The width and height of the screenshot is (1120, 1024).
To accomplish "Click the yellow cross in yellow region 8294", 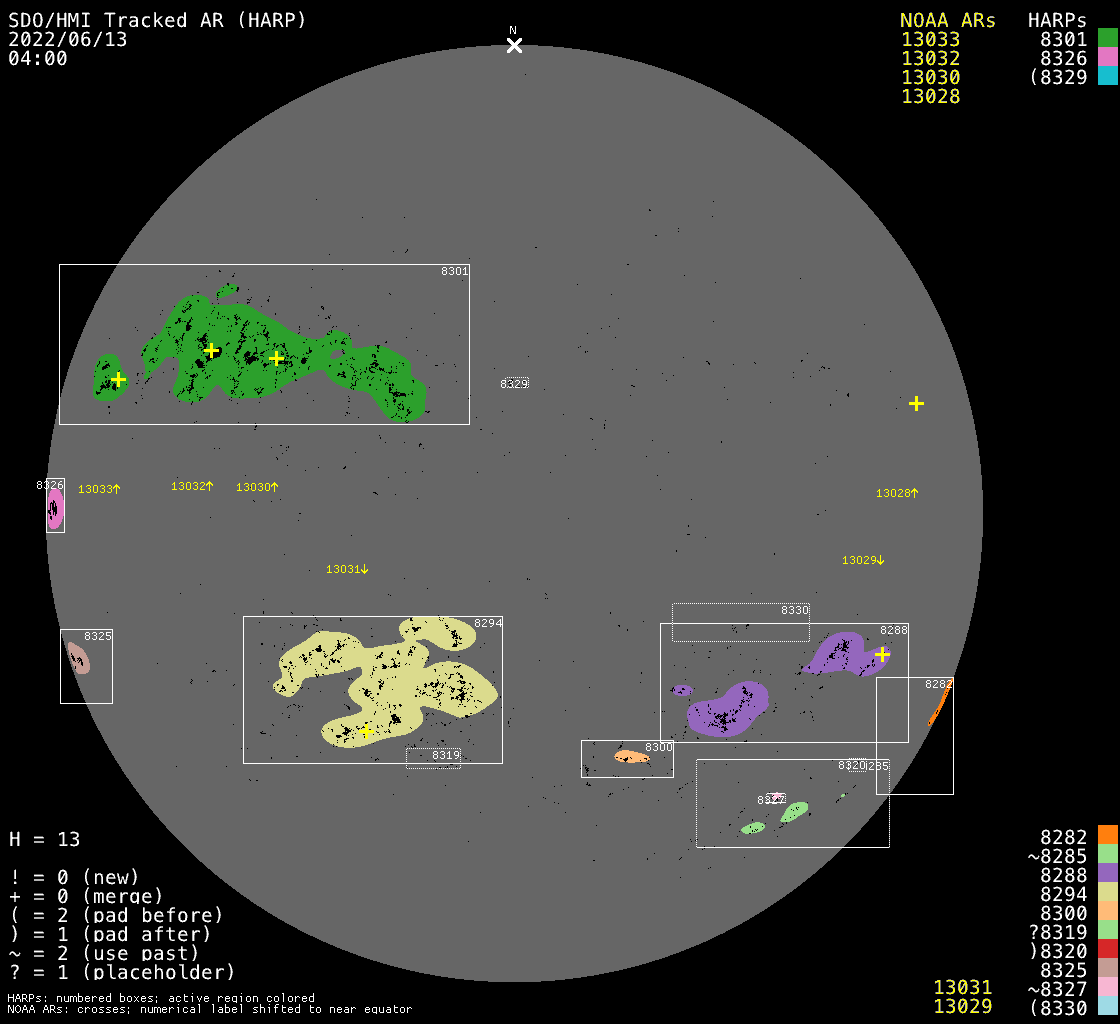I will pos(366,732).
